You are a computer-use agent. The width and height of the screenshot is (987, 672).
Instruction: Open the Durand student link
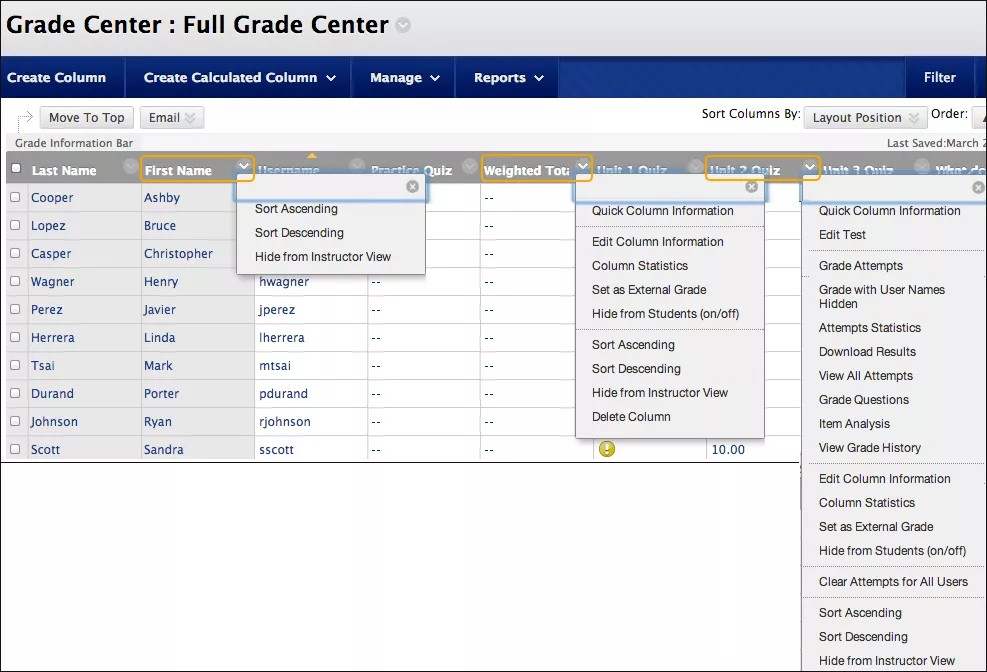pyautogui.click(x=52, y=394)
